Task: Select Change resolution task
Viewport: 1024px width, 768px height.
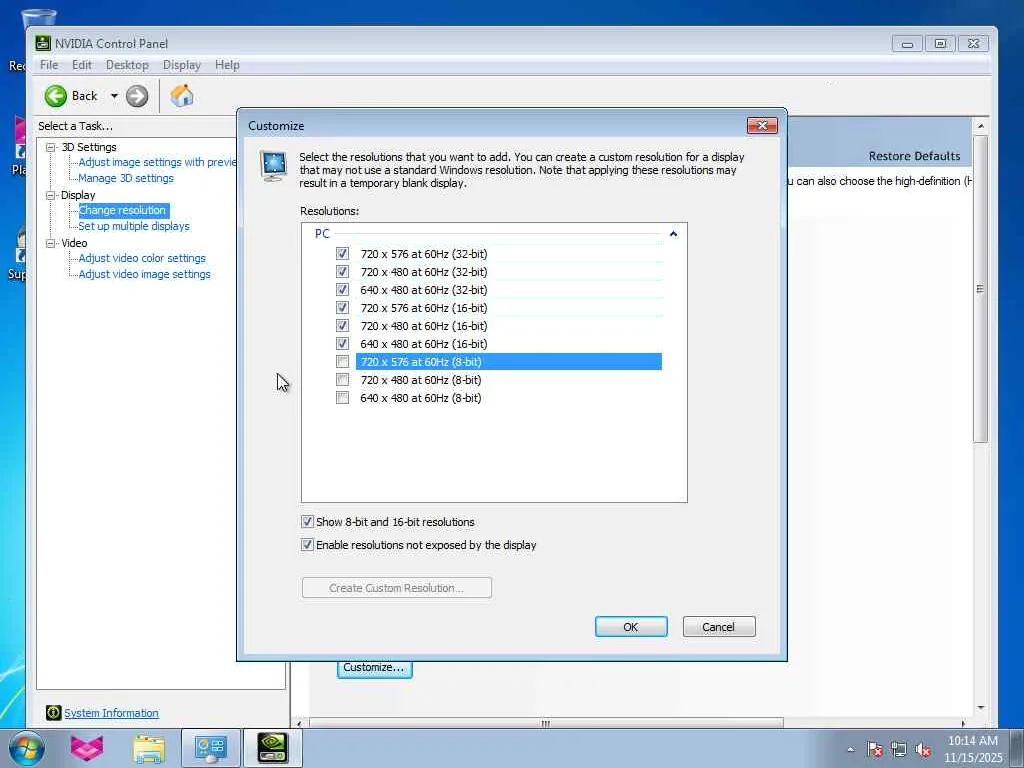Action: click(123, 210)
